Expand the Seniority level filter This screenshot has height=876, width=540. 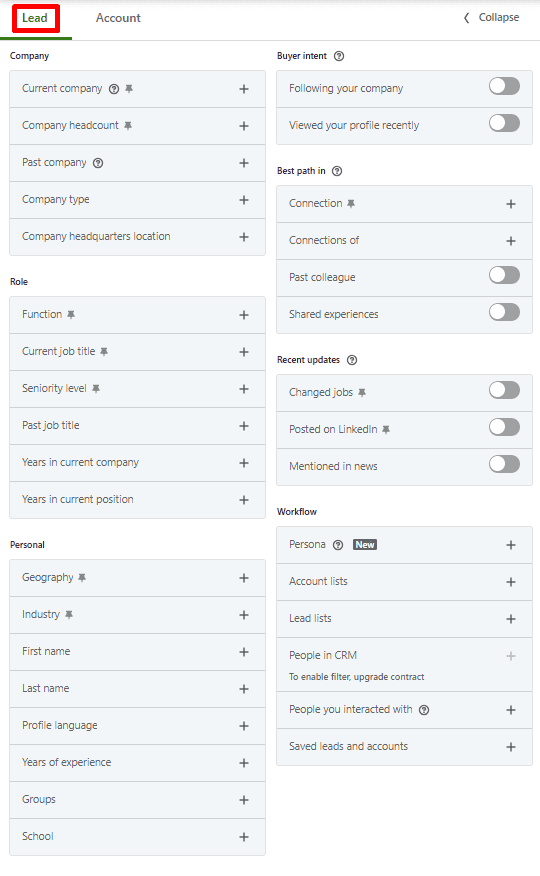[x=137, y=389]
